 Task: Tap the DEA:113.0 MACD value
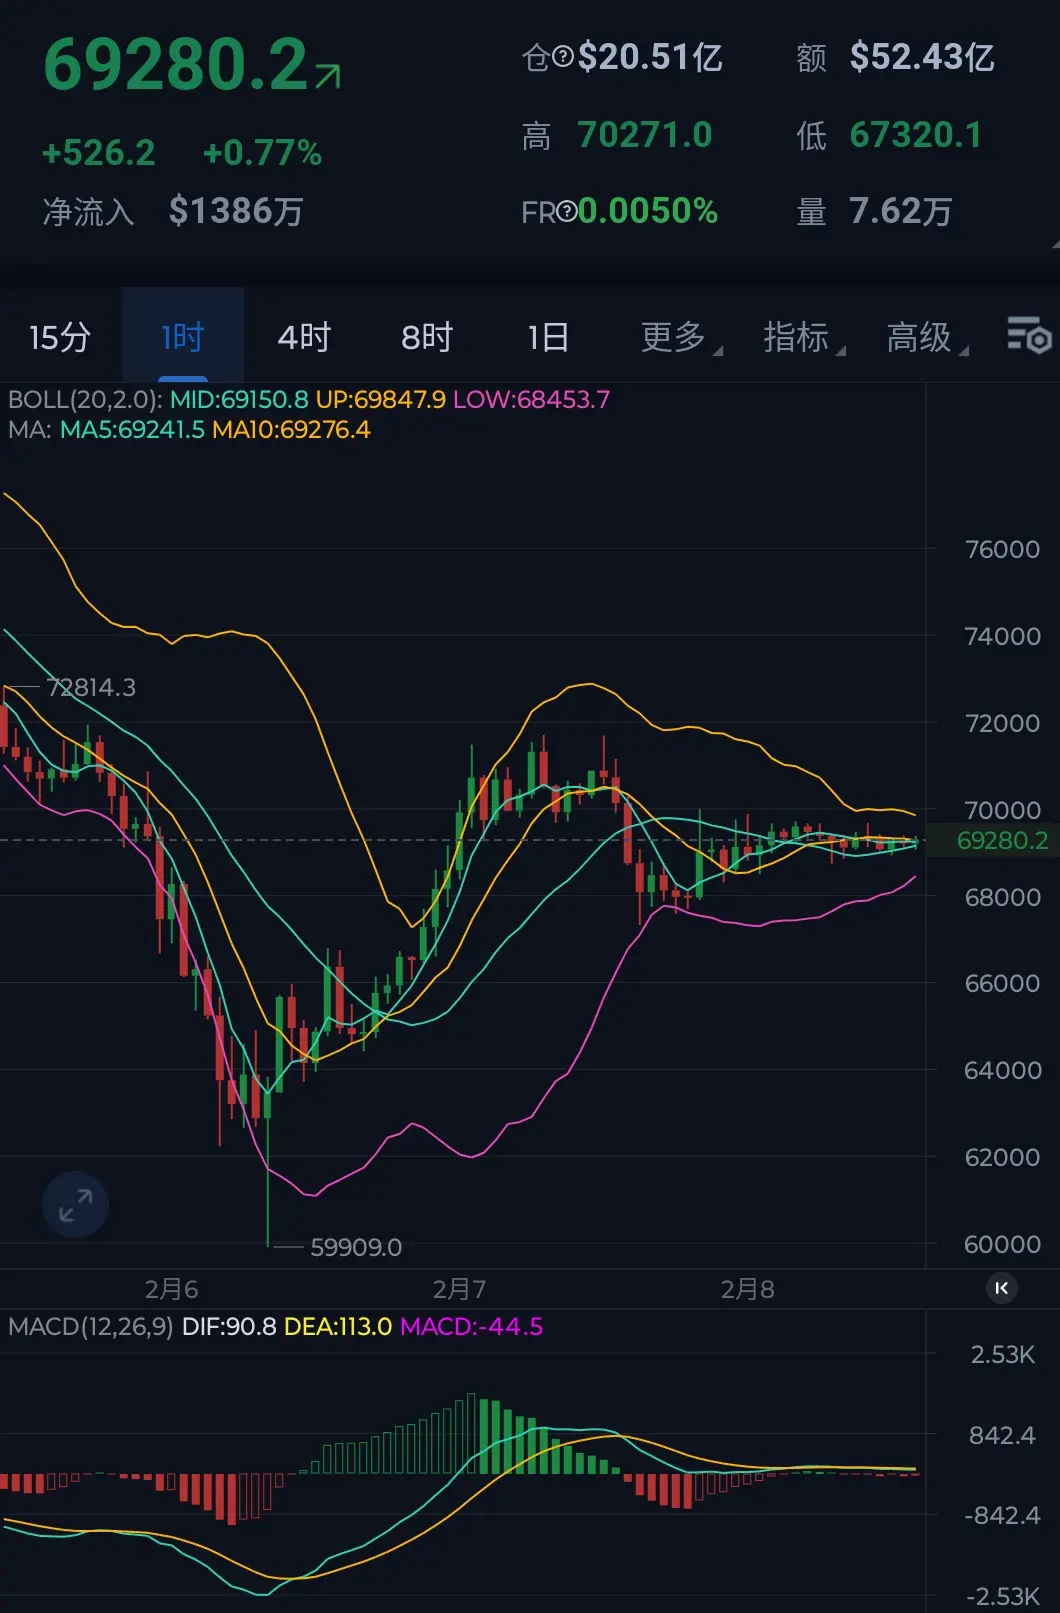(x=338, y=1327)
